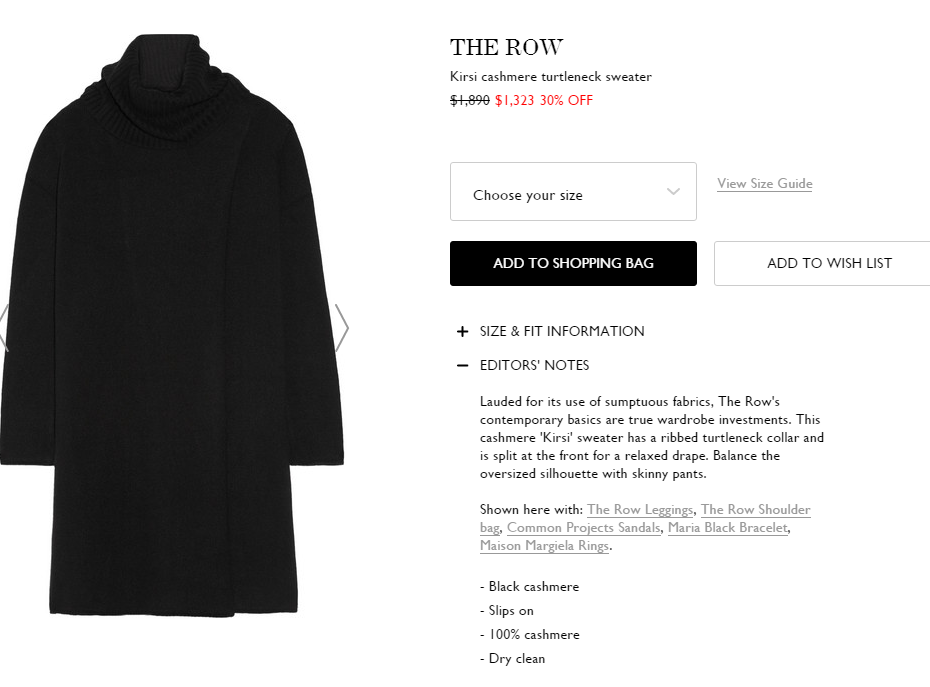Viewport: 930px width, 687px height.
Task: Click the previous image arrow
Action: pyautogui.click(x=3, y=328)
